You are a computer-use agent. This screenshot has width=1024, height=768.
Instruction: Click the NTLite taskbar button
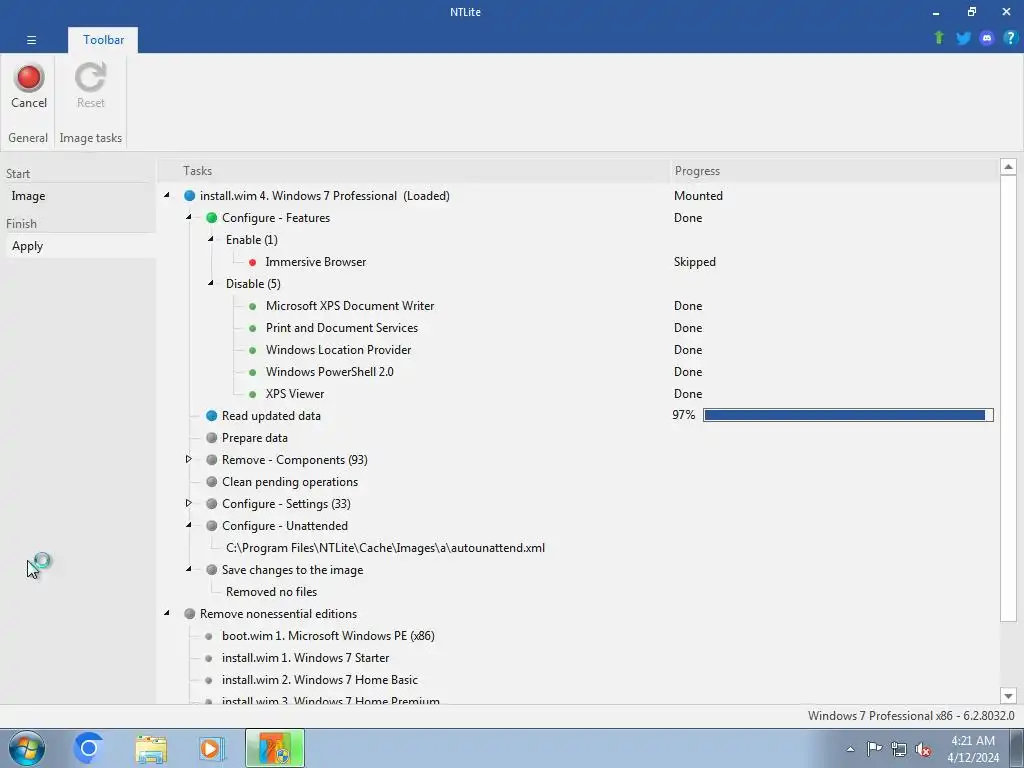tap(274, 748)
